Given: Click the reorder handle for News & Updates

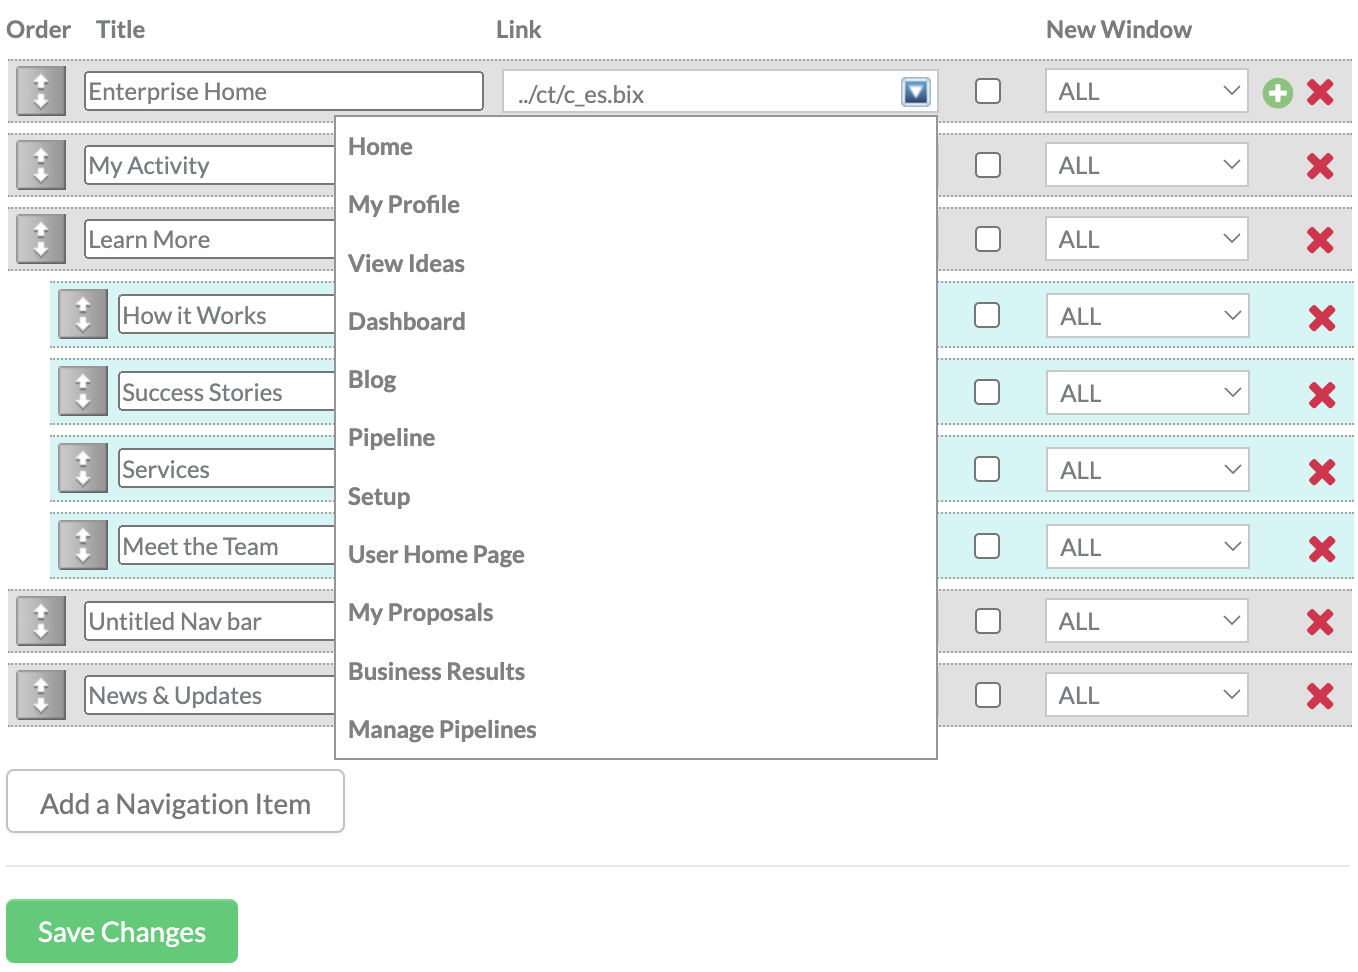Looking at the screenshot, I should click(x=41, y=695).
